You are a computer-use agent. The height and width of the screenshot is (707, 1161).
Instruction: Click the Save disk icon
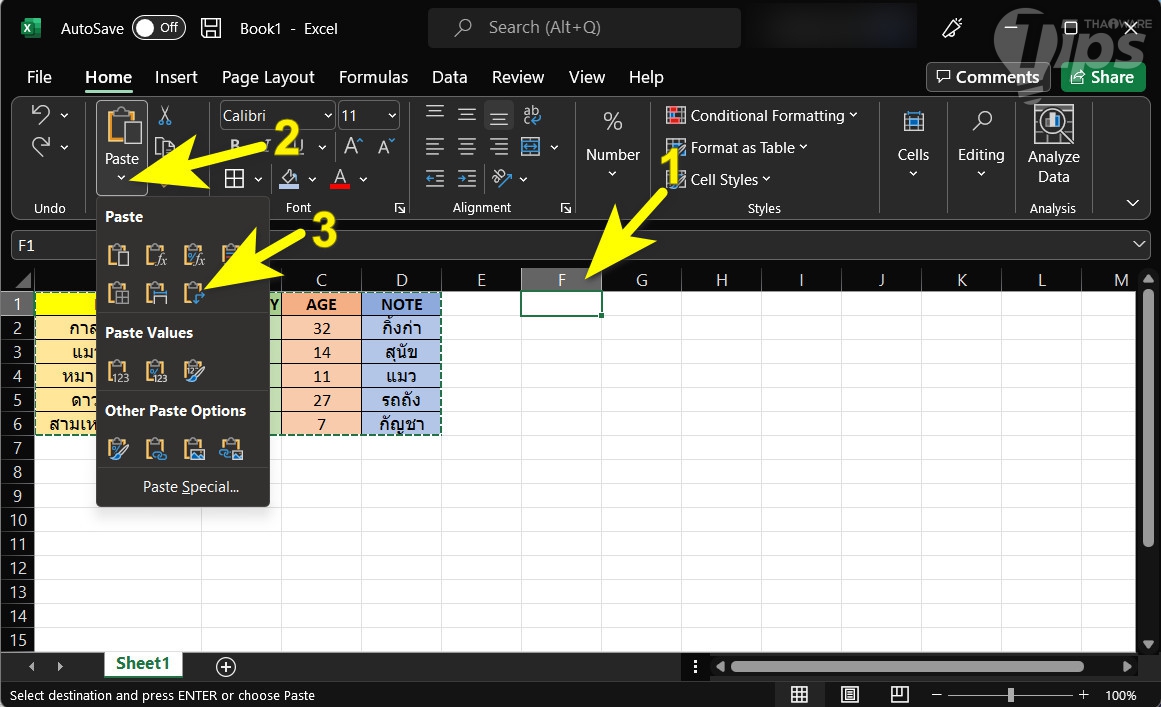(211, 28)
